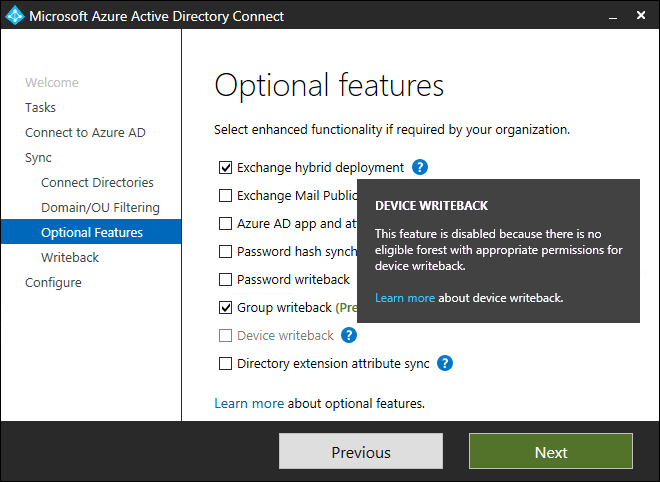660x482 pixels.
Task: Click the disabled Device writeback checkbox
Action: pos(225,336)
